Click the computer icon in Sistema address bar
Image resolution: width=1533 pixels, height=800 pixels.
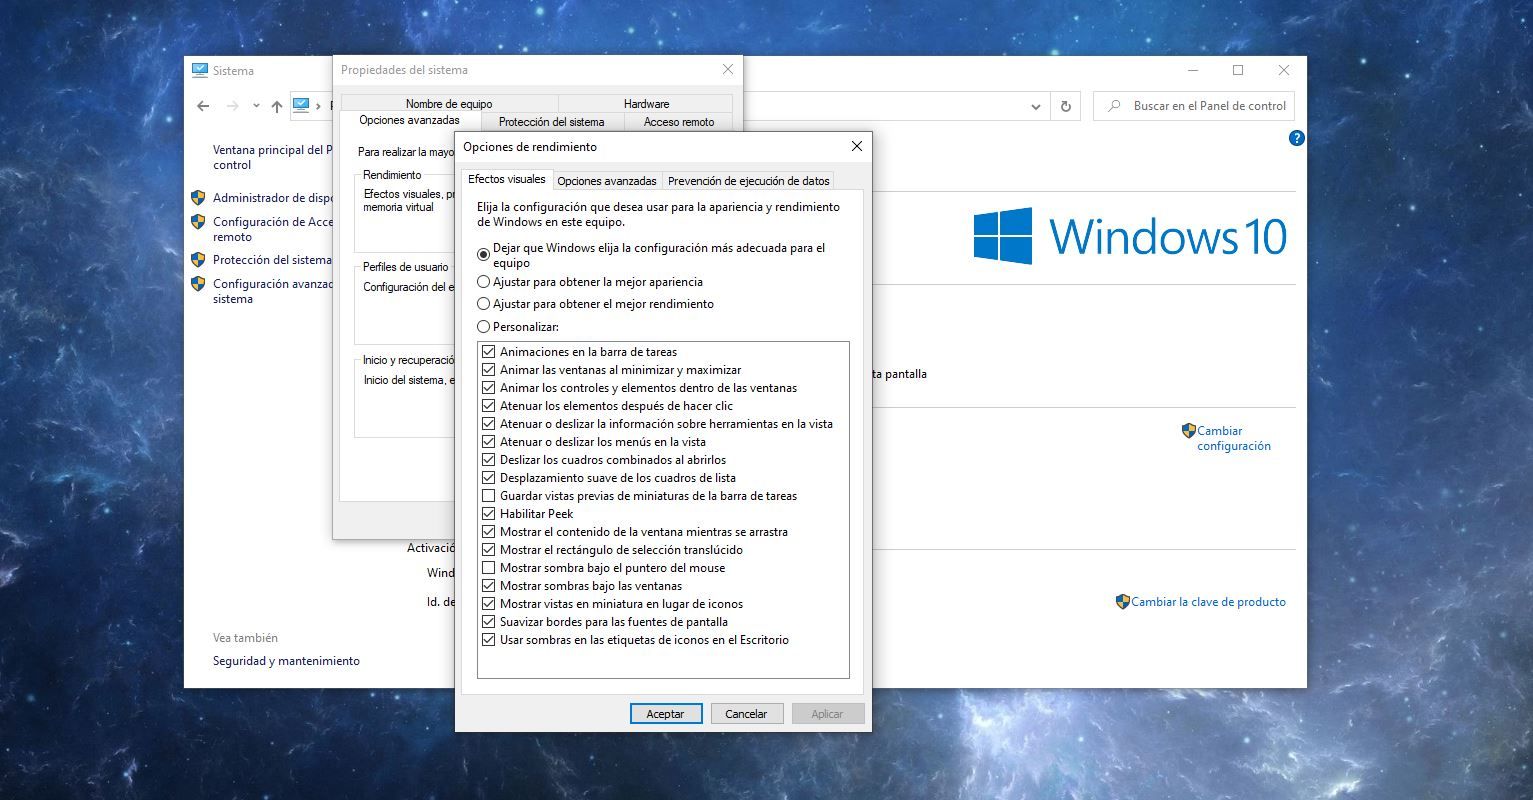pos(301,105)
